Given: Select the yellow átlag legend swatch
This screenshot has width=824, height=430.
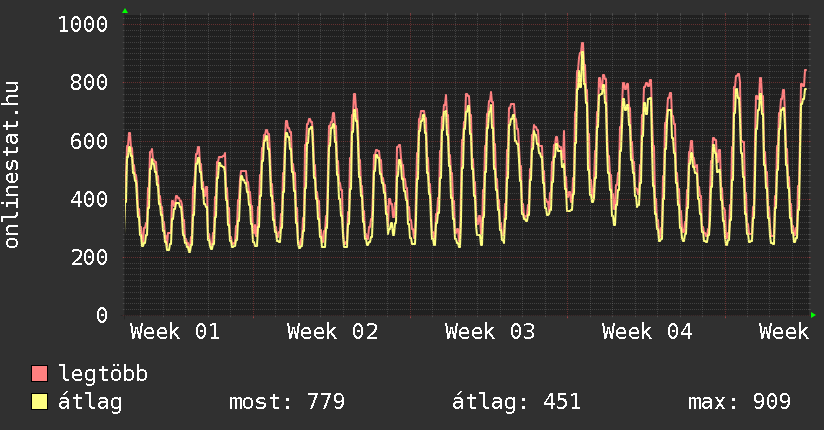Looking at the screenshot, I should (x=40, y=403).
